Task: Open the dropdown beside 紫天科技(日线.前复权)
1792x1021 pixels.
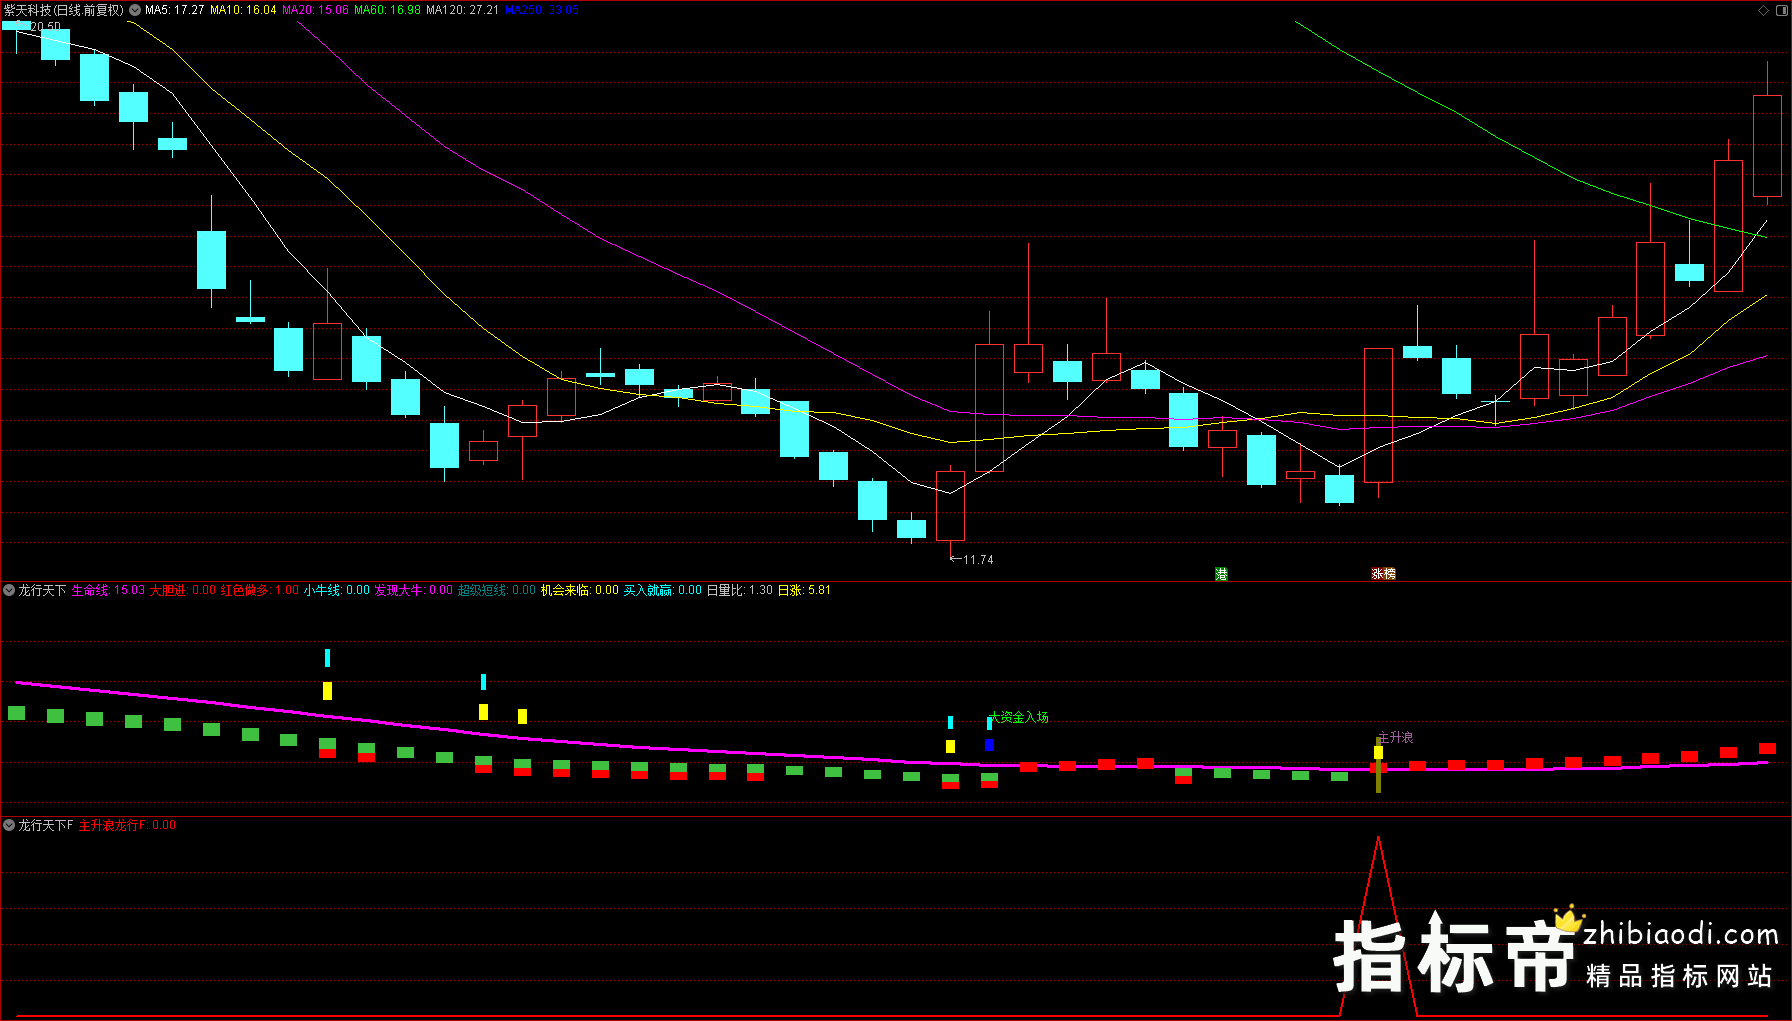Action: [x=135, y=10]
